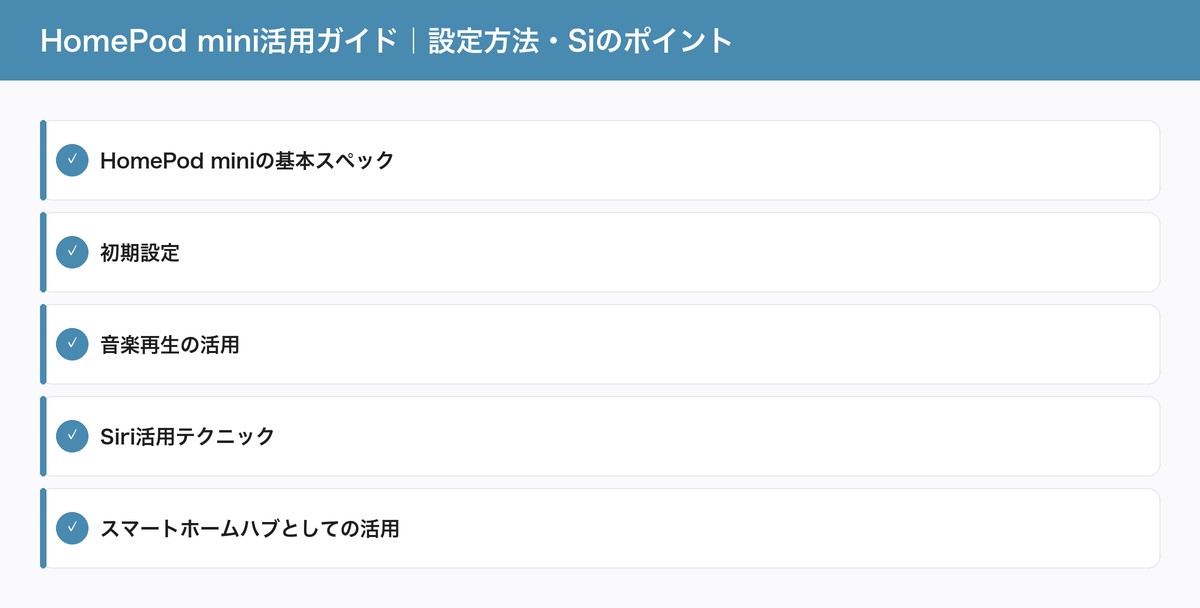The width and height of the screenshot is (1200, 608).
Task: Click the blue side bar of スマートホームハブとしての活用
Action: (43, 528)
